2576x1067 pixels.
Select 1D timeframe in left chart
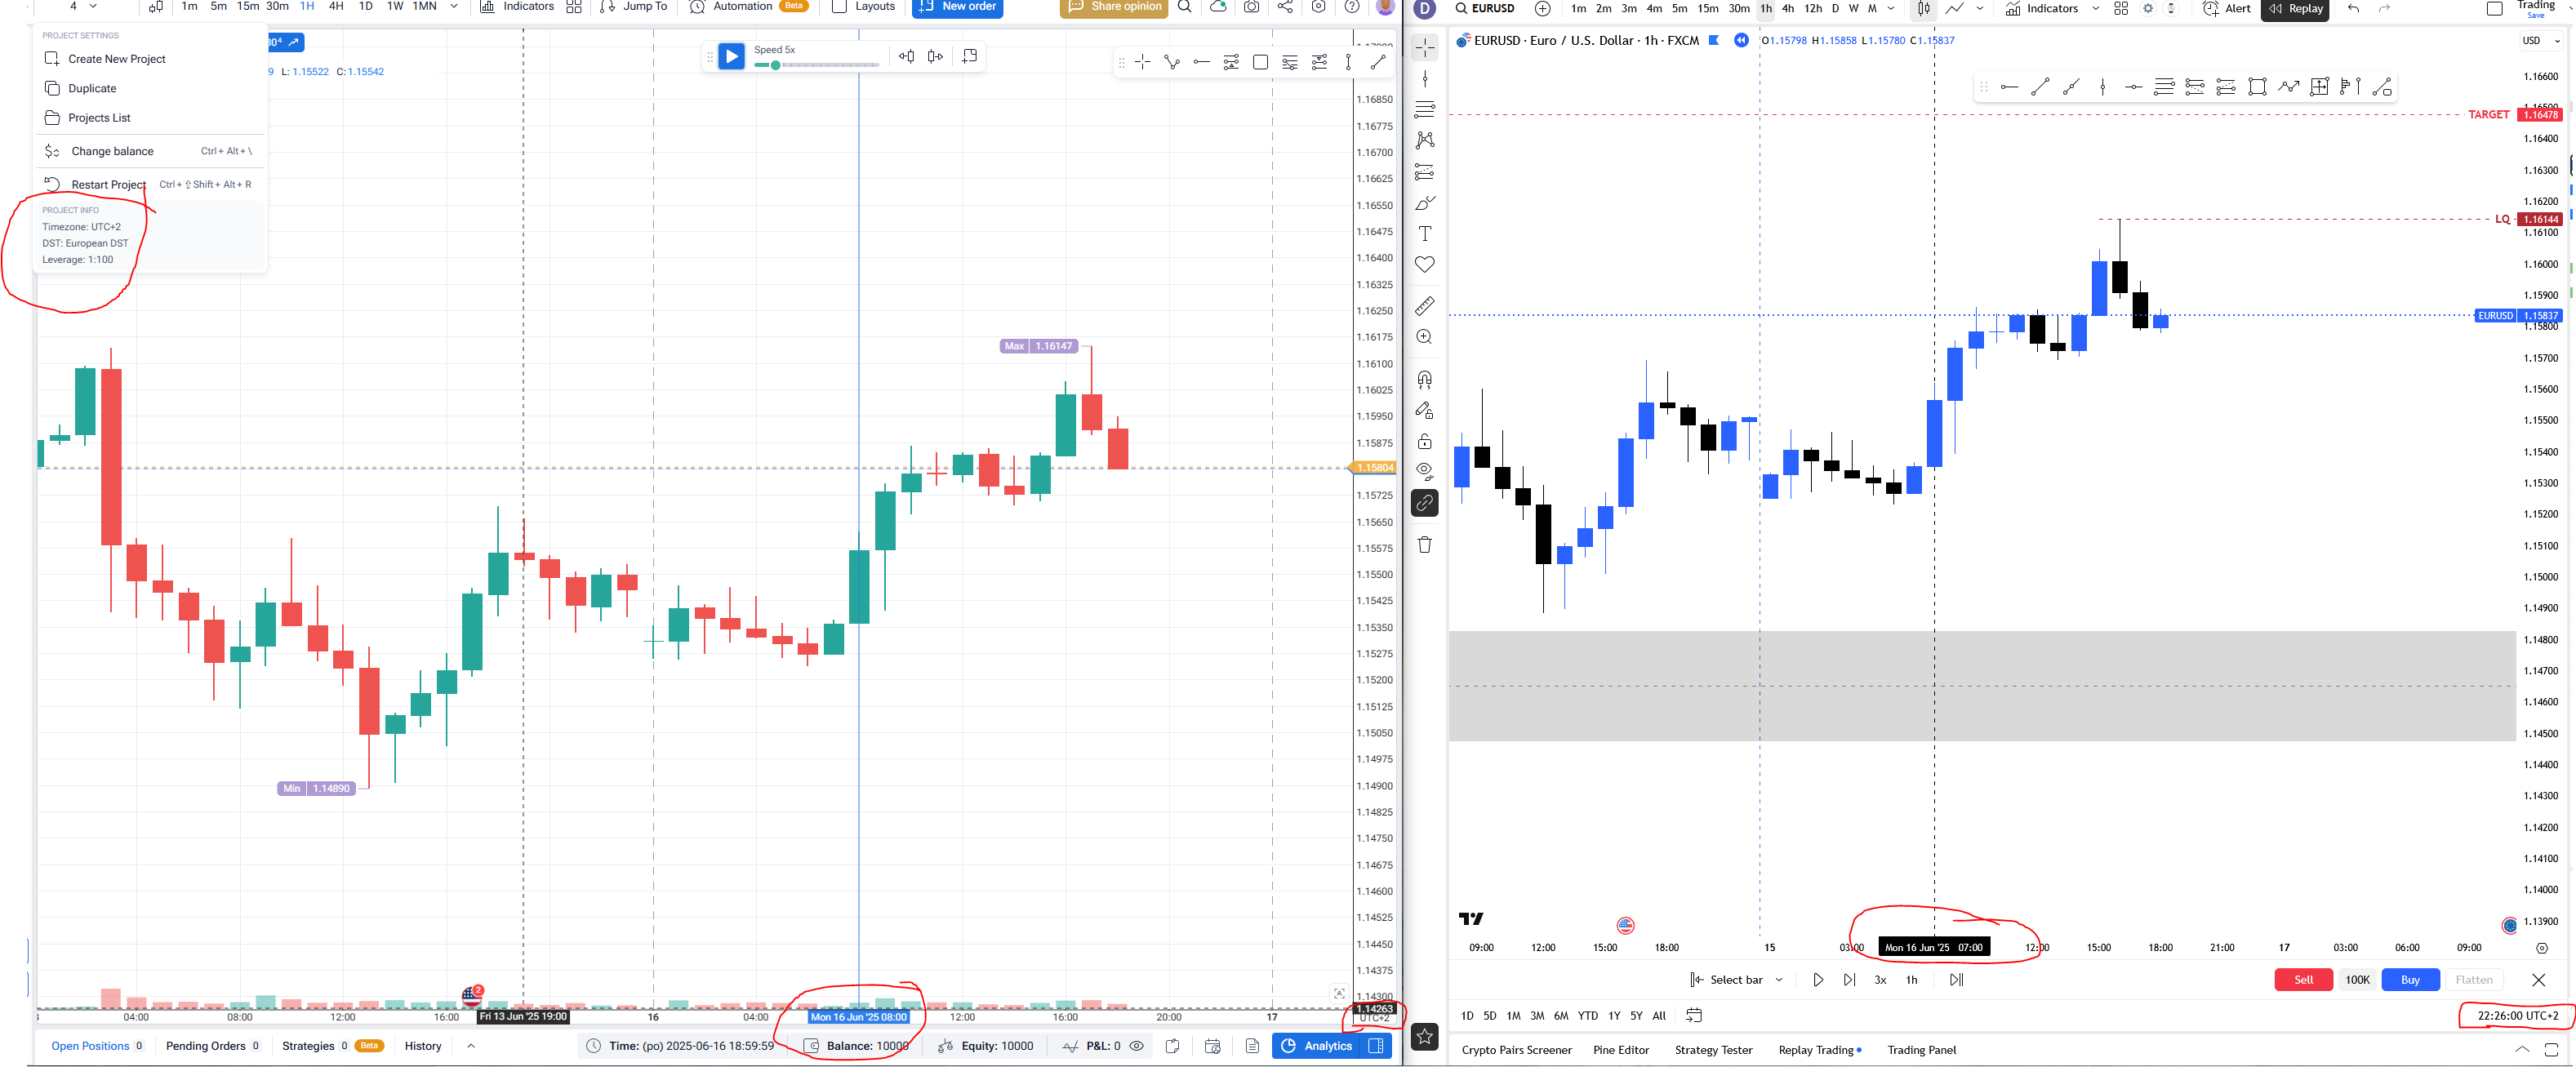click(366, 6)
